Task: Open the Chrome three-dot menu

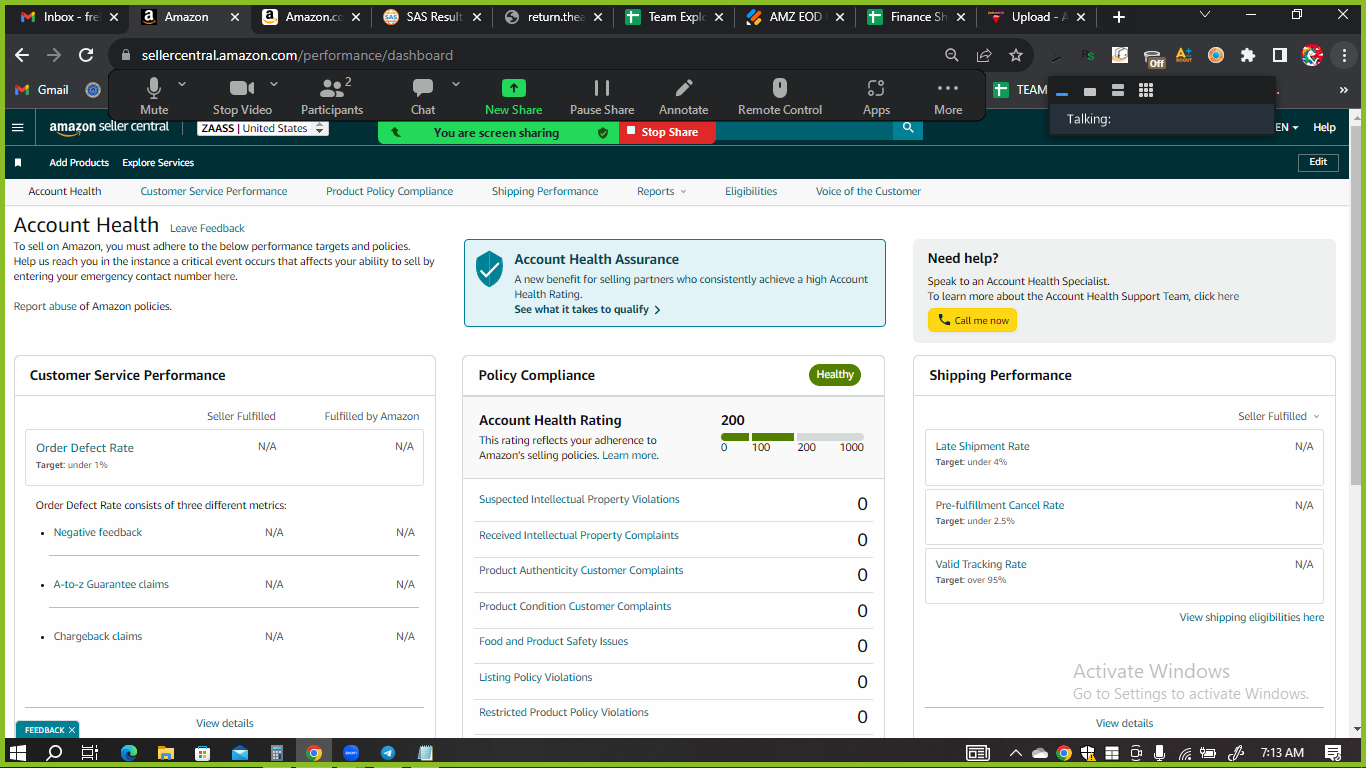Action: tap(1344, 55)
